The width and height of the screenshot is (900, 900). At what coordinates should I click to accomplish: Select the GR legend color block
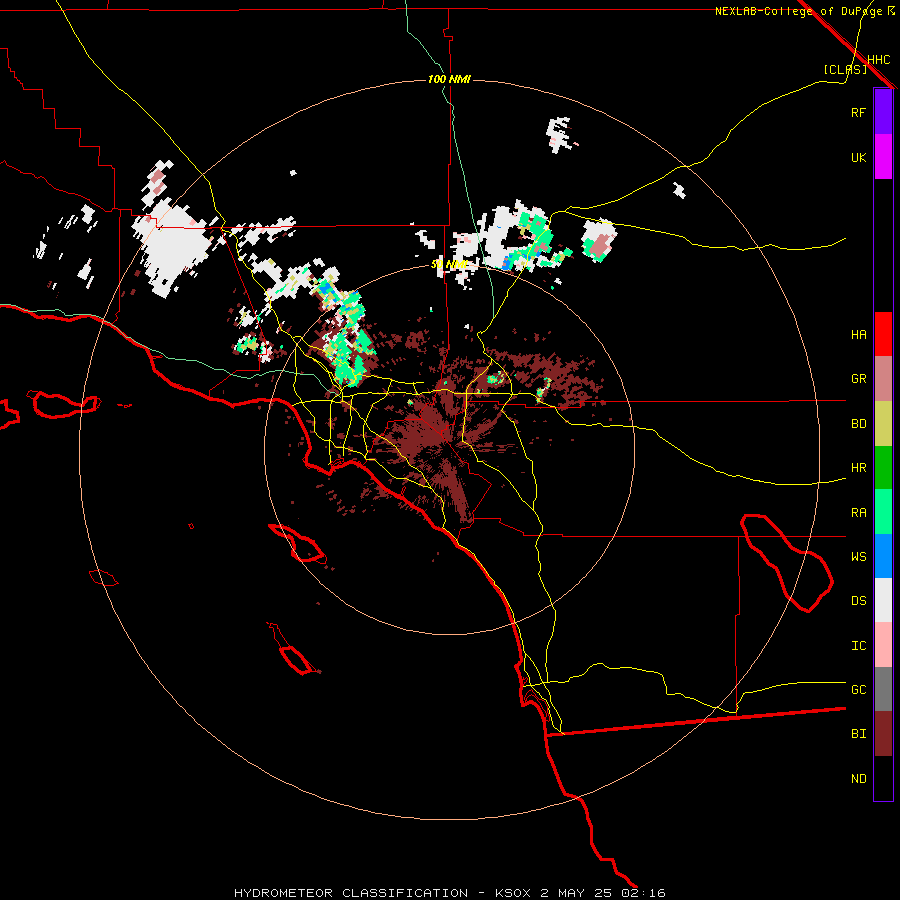883,379
